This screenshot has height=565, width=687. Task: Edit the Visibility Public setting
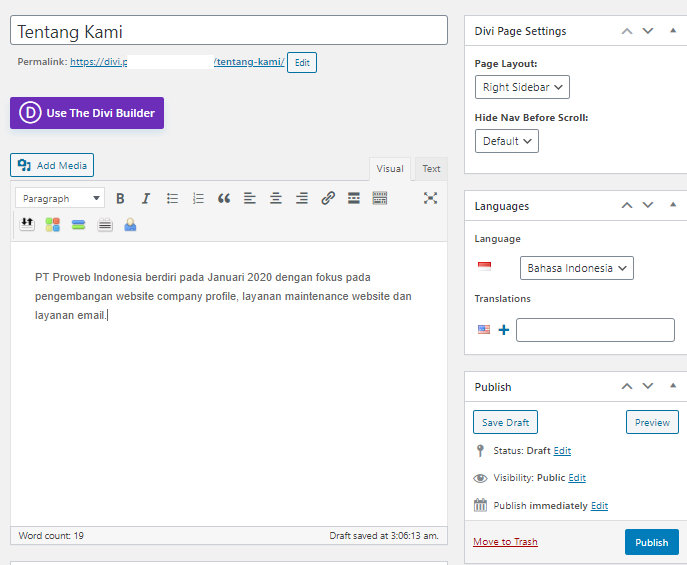tap(577, 478)
